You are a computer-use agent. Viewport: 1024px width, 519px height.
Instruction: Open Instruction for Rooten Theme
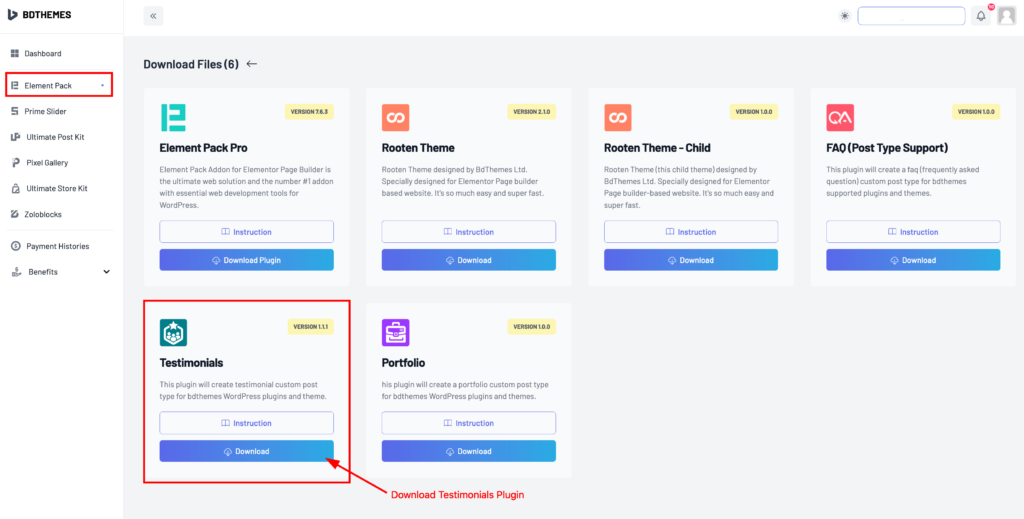click(x=468, y=232)
